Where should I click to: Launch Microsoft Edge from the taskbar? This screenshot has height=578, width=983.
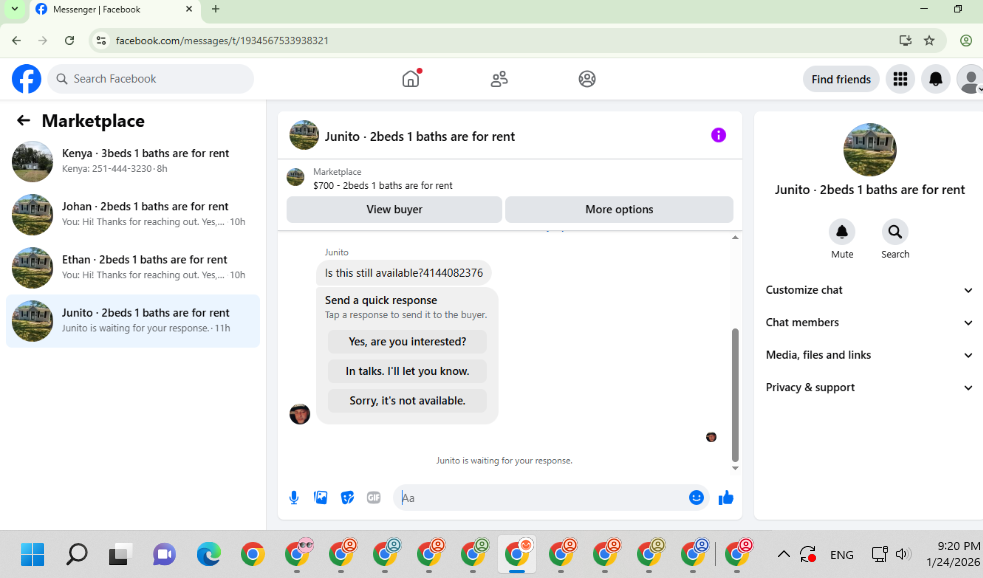tap(208, 554)
